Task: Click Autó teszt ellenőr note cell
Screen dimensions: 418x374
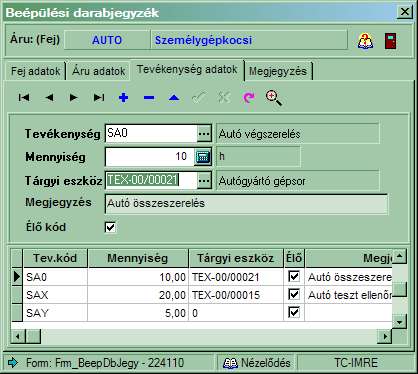Action: (349, 295)
